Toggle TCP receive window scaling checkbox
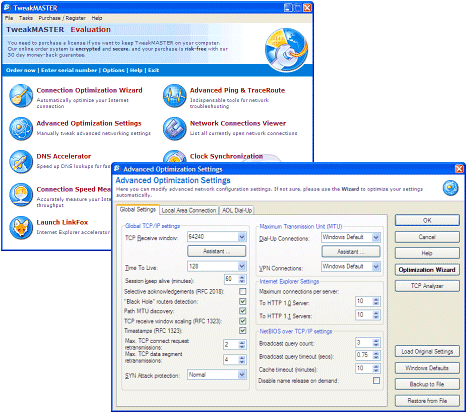The image size is (467, 416). pyautogui.click(x=243, y=321)
